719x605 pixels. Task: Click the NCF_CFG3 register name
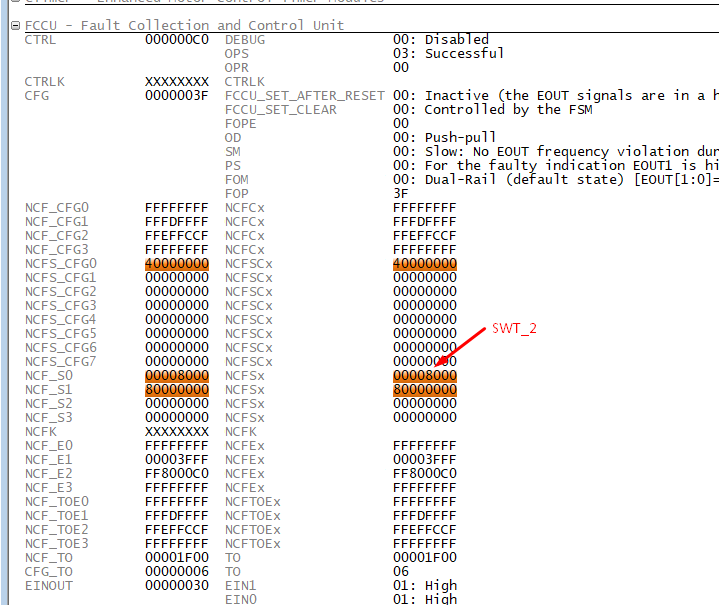click(57, 250)
